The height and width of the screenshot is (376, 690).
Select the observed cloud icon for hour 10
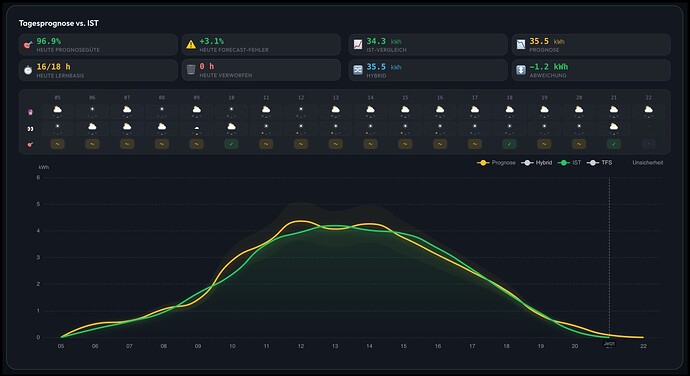(x=231, y=127)
